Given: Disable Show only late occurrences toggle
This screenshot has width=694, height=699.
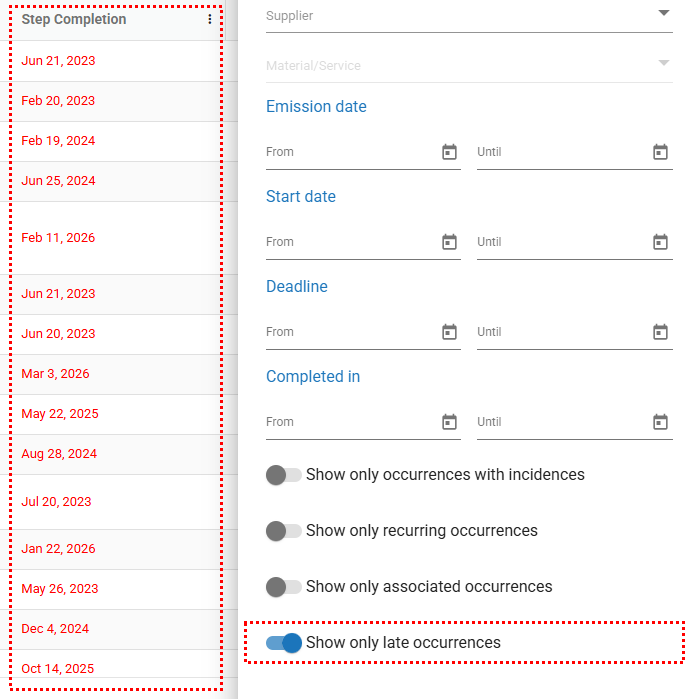Looking at the screenshot, I should [284, 643].
